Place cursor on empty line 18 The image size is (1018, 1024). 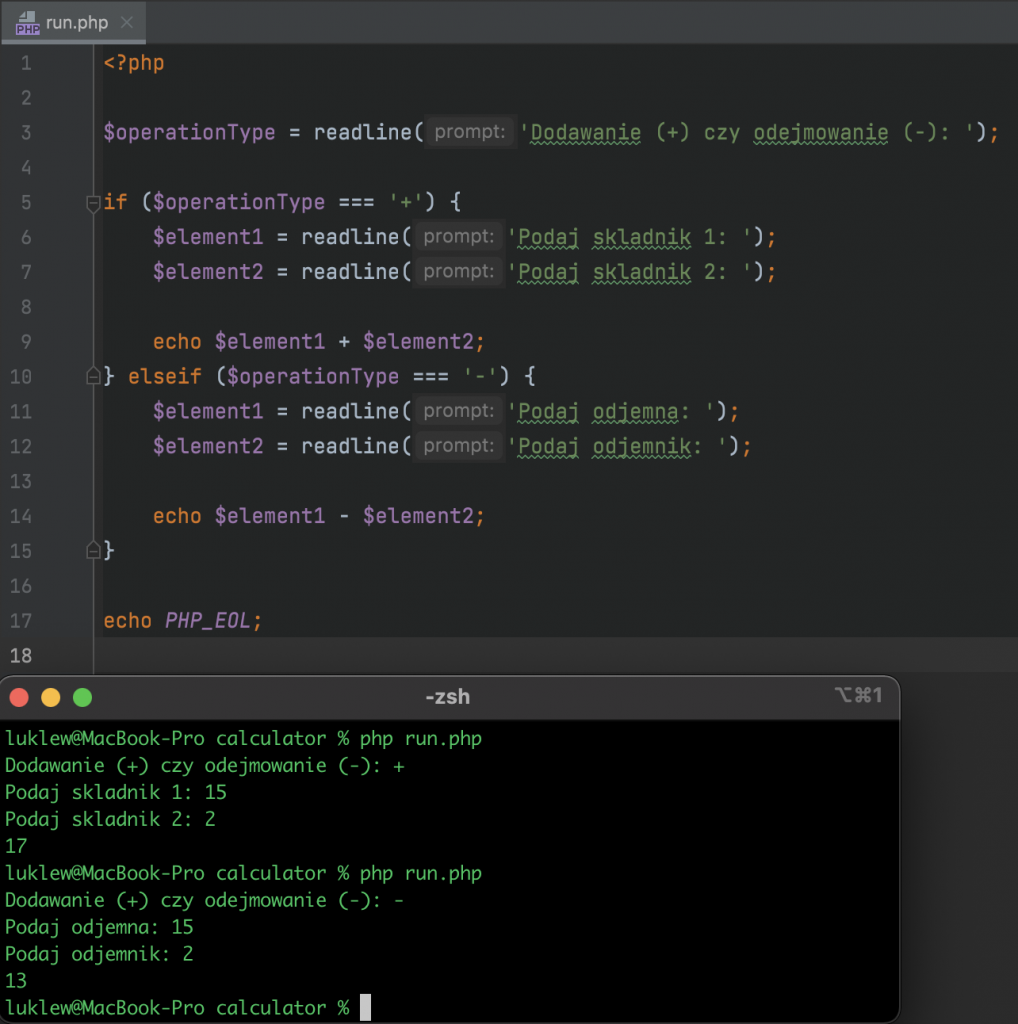tap(555, 655)
